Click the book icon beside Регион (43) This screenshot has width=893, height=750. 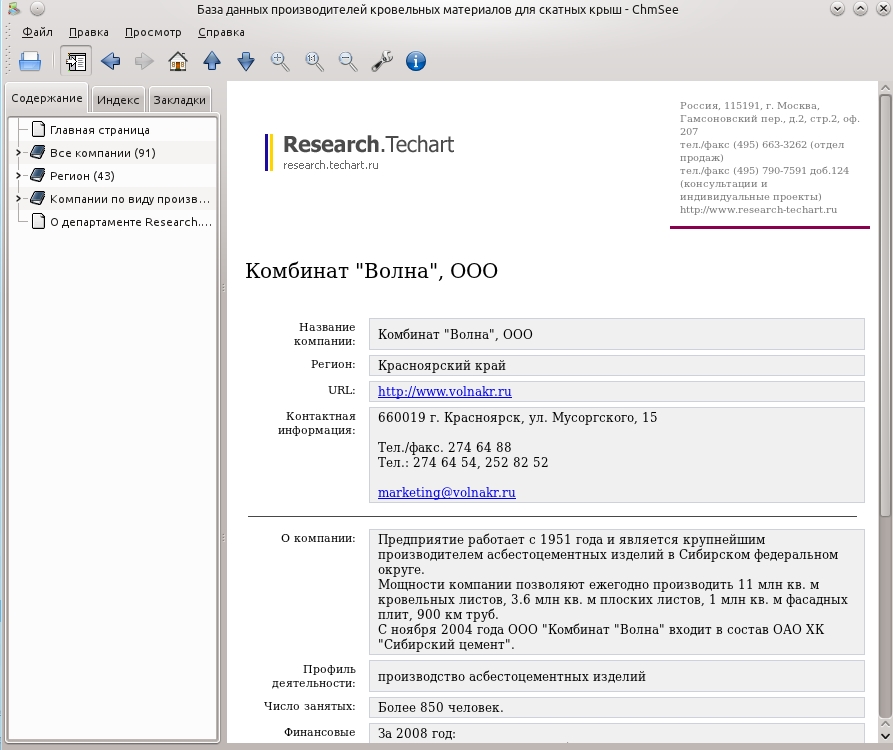pos(38,175)
